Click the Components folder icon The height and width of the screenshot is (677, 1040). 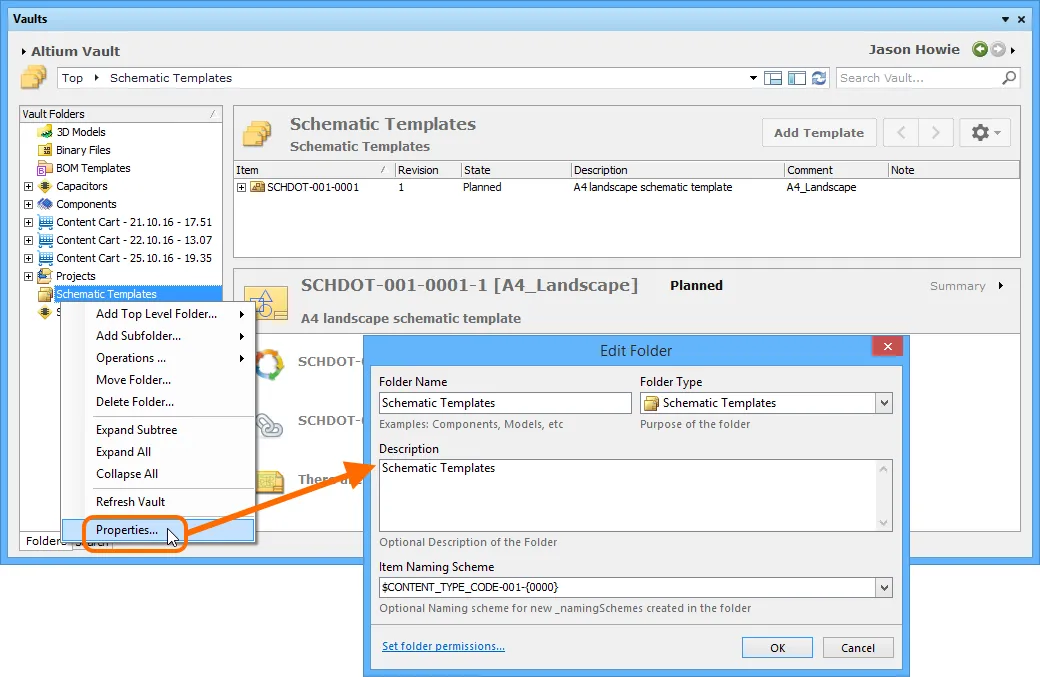45,204
